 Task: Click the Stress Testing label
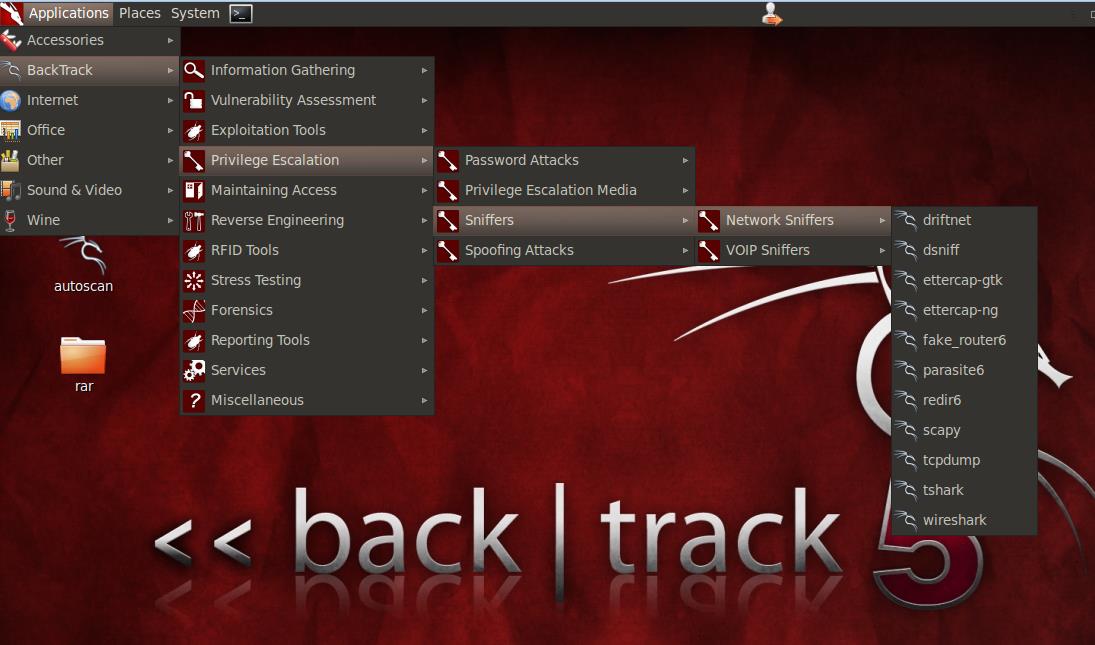point(256,281)
